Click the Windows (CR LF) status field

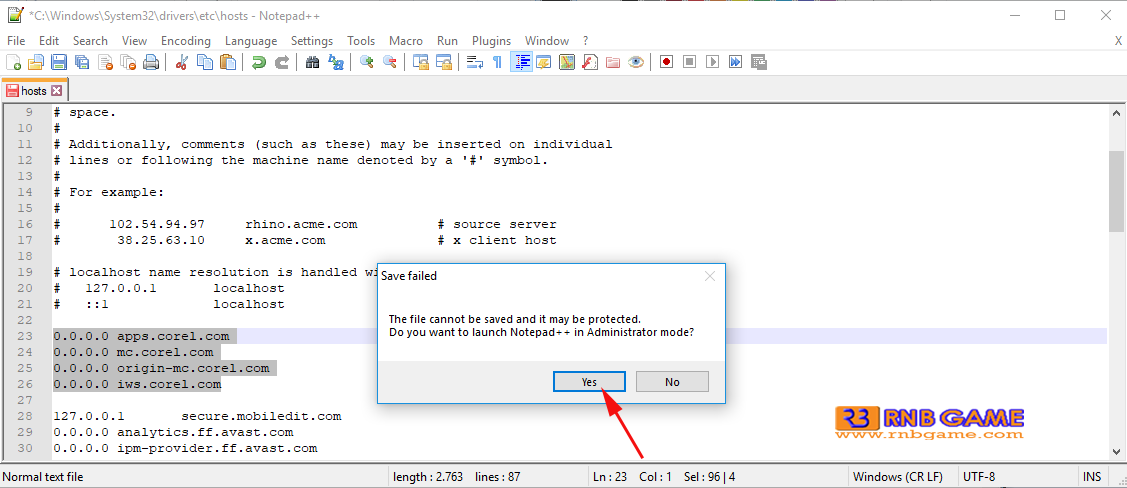[x=903, y=477]
